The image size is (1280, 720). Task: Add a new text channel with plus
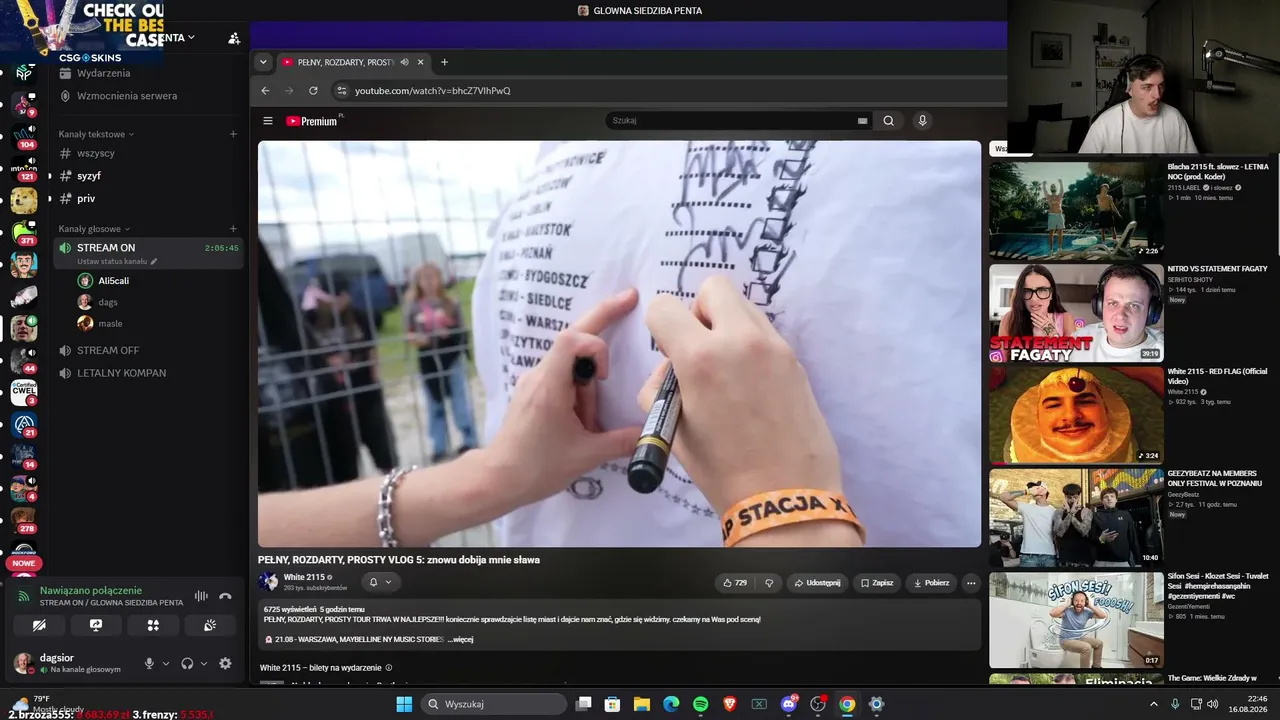pos(233,134)
